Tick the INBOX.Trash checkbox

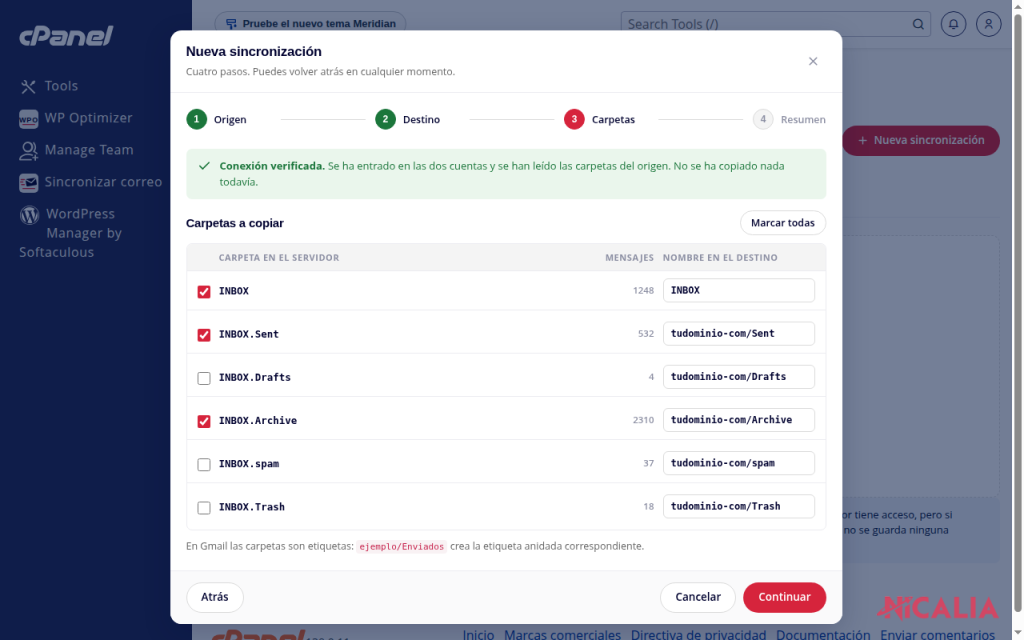[x=204, y=507]
